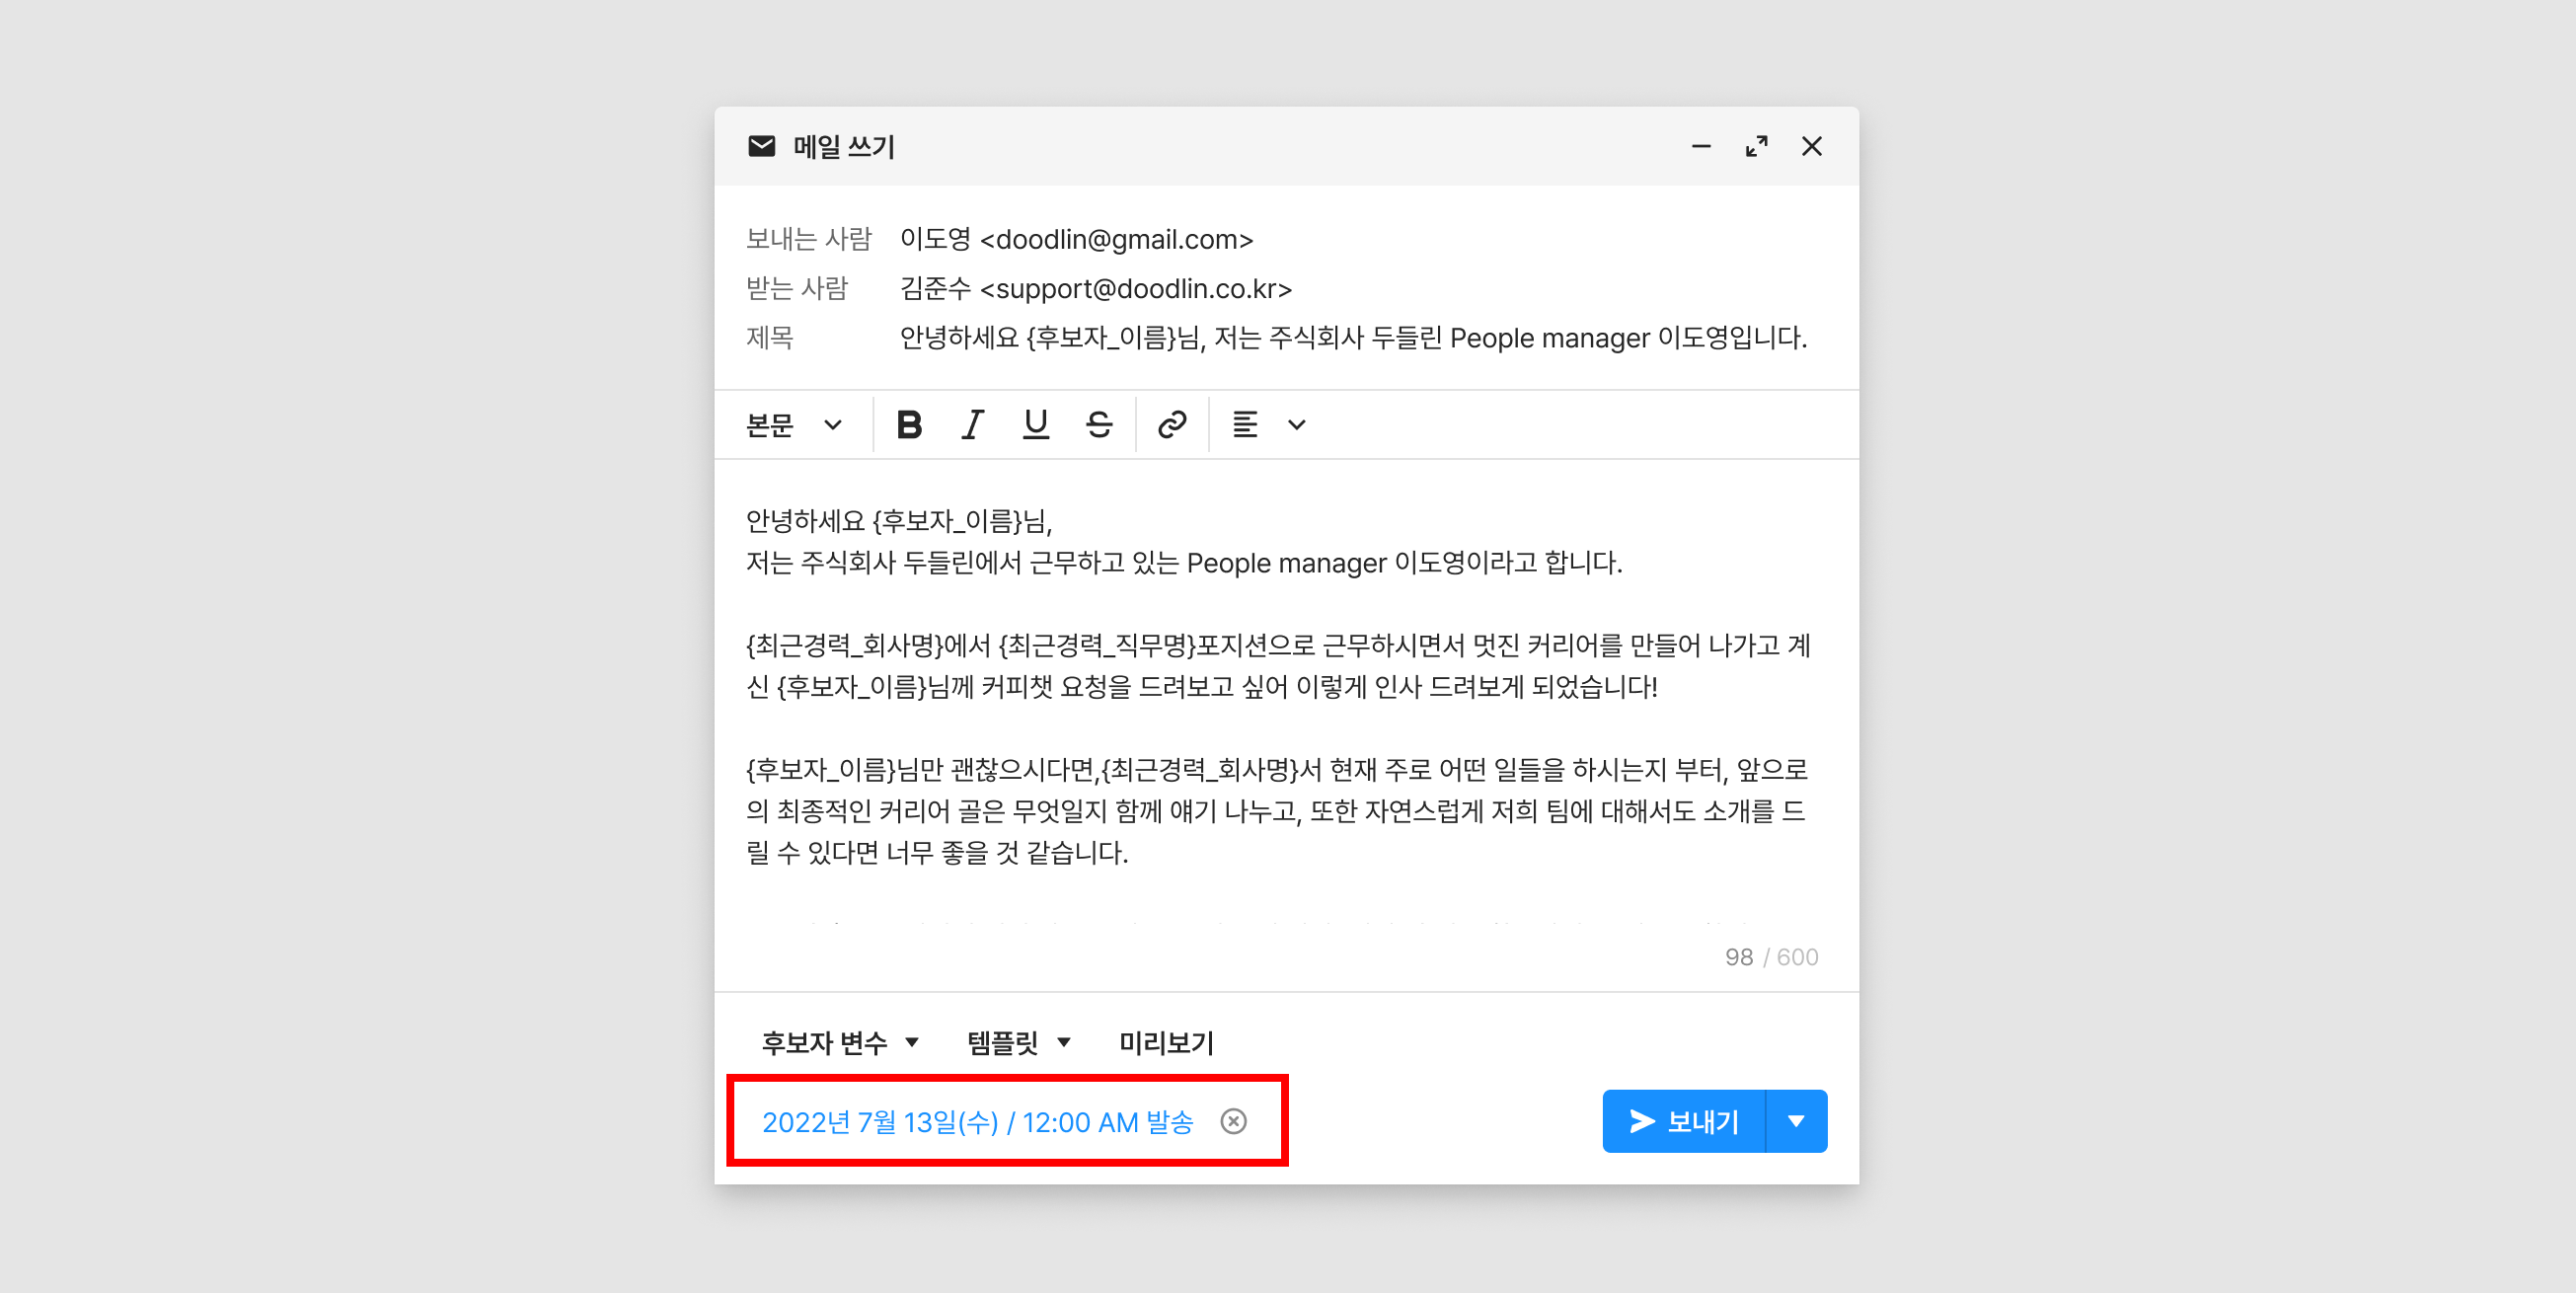Image resolution: width=2576 pixels, height=1293 pixels.
Task: Click into the 제목 subject field
Action: click(1352, 338)
